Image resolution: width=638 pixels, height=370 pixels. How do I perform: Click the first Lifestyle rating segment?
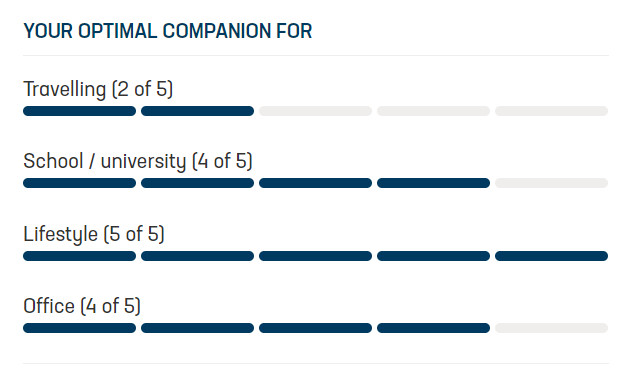point(79,256)
